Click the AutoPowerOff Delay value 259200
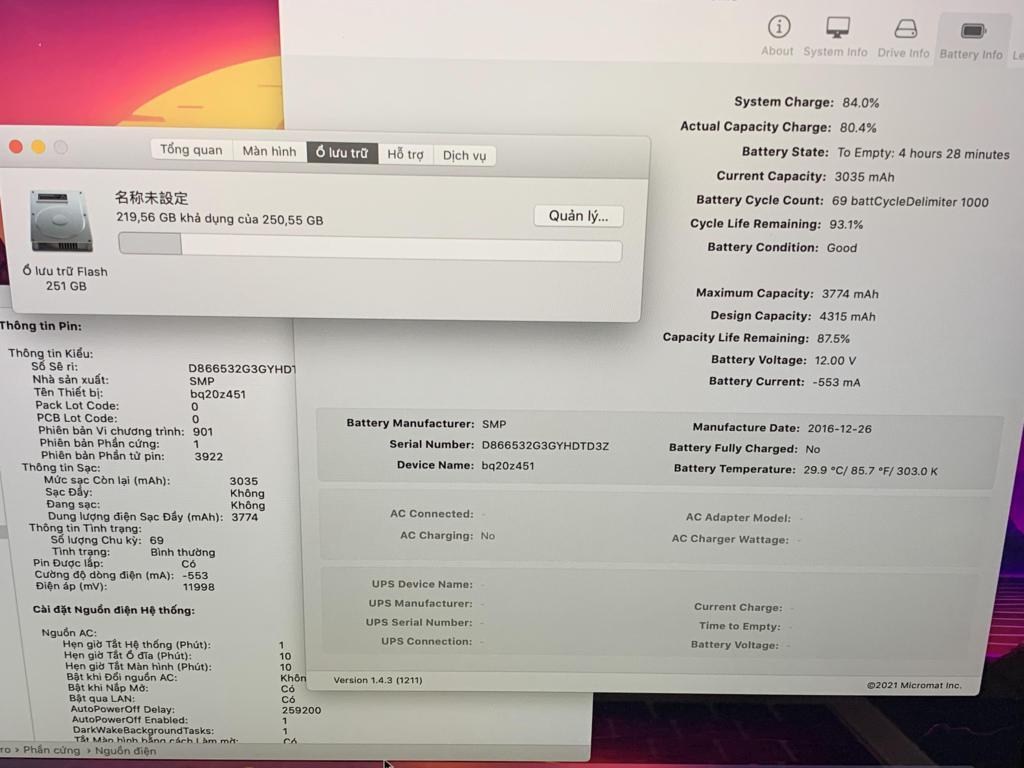The image size is (1024, 768). coord(302,710)
